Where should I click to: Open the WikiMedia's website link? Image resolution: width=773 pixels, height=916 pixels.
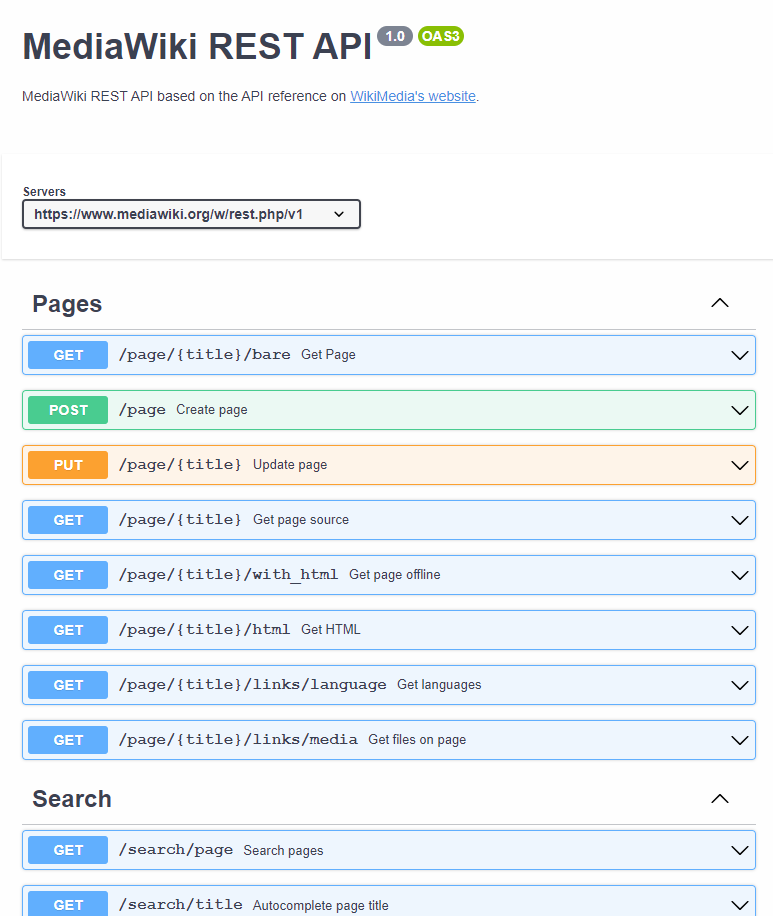[413, 96]
